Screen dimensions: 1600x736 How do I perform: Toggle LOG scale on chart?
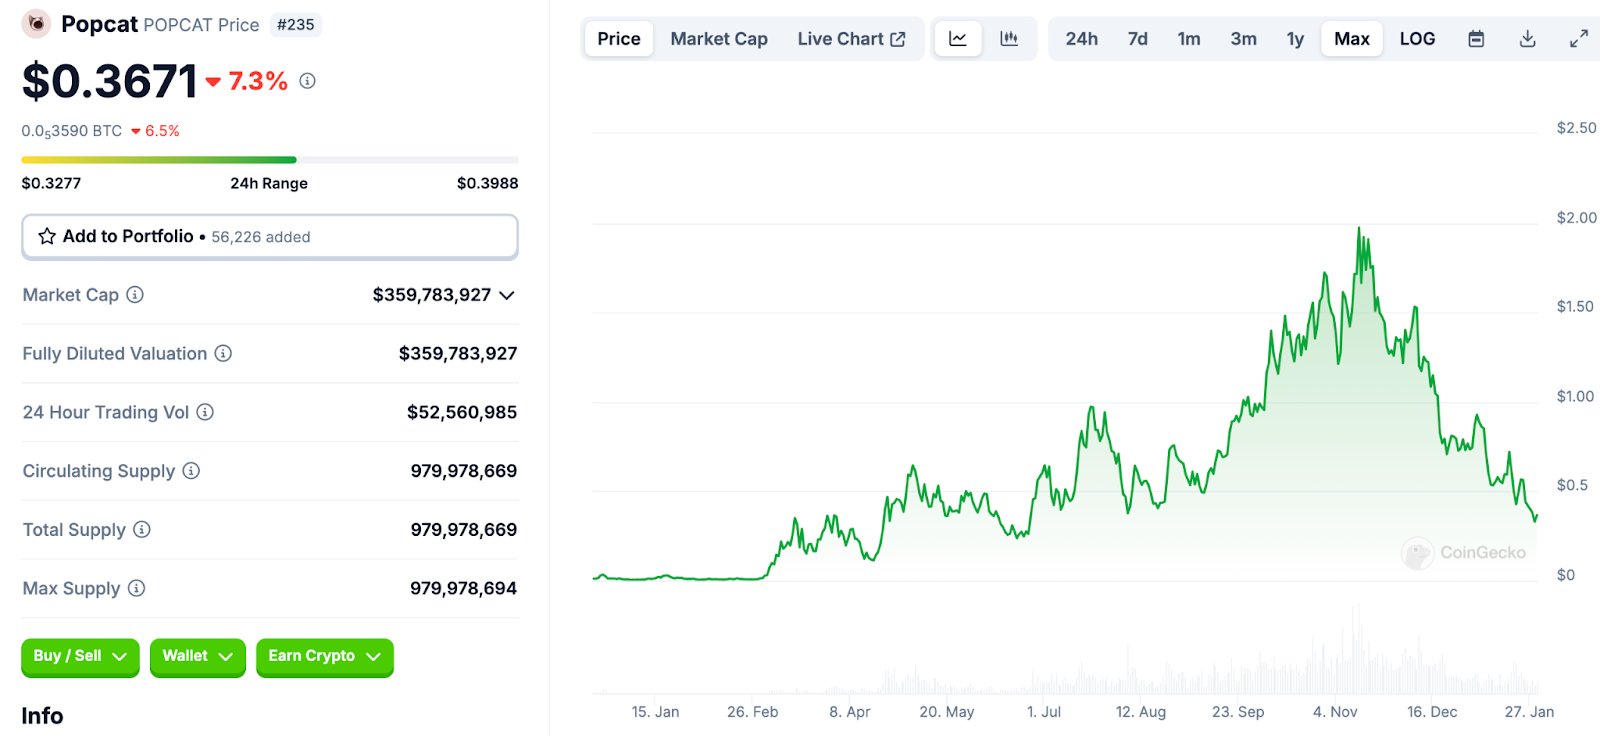tap(1417, 39)
